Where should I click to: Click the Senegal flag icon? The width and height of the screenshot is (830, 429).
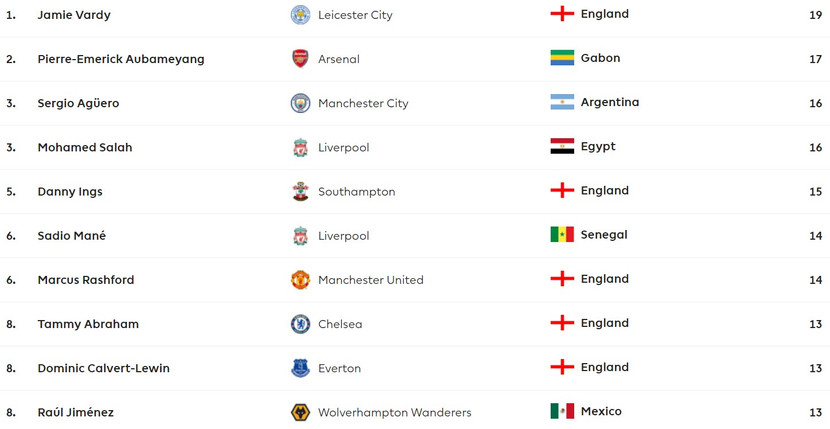[x=562, y=235]
